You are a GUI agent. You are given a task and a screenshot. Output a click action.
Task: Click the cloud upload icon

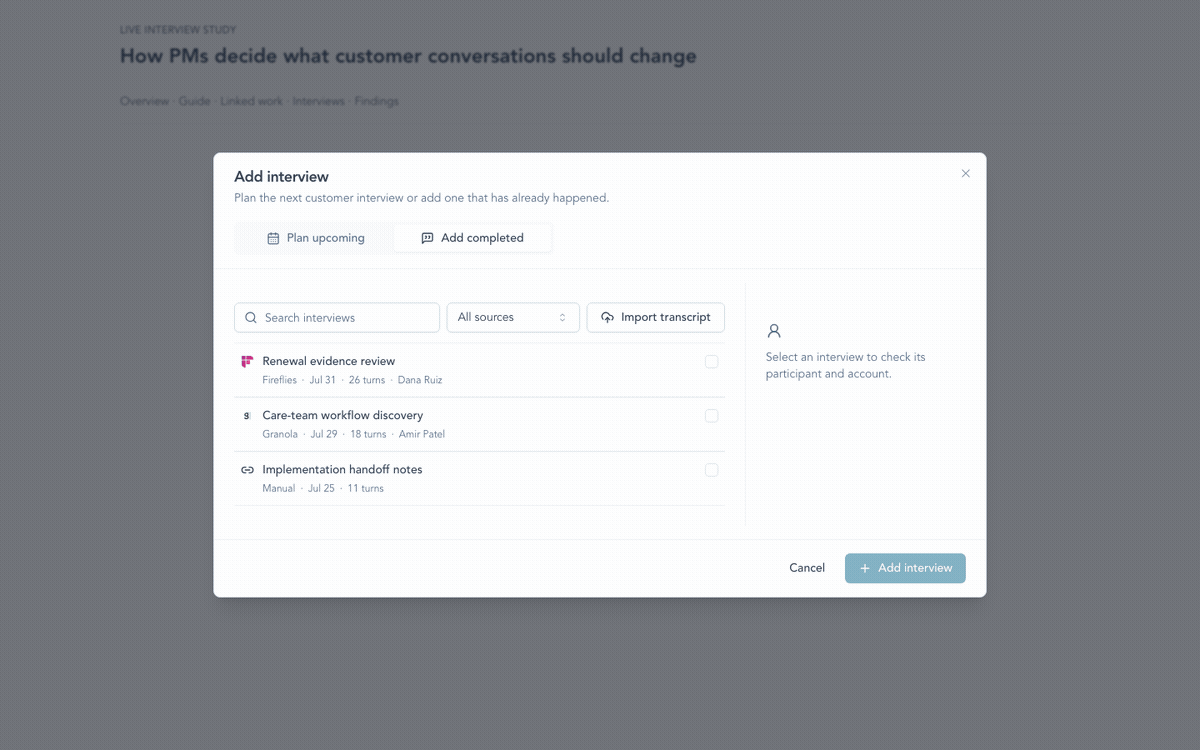click(x=607, y=318)
